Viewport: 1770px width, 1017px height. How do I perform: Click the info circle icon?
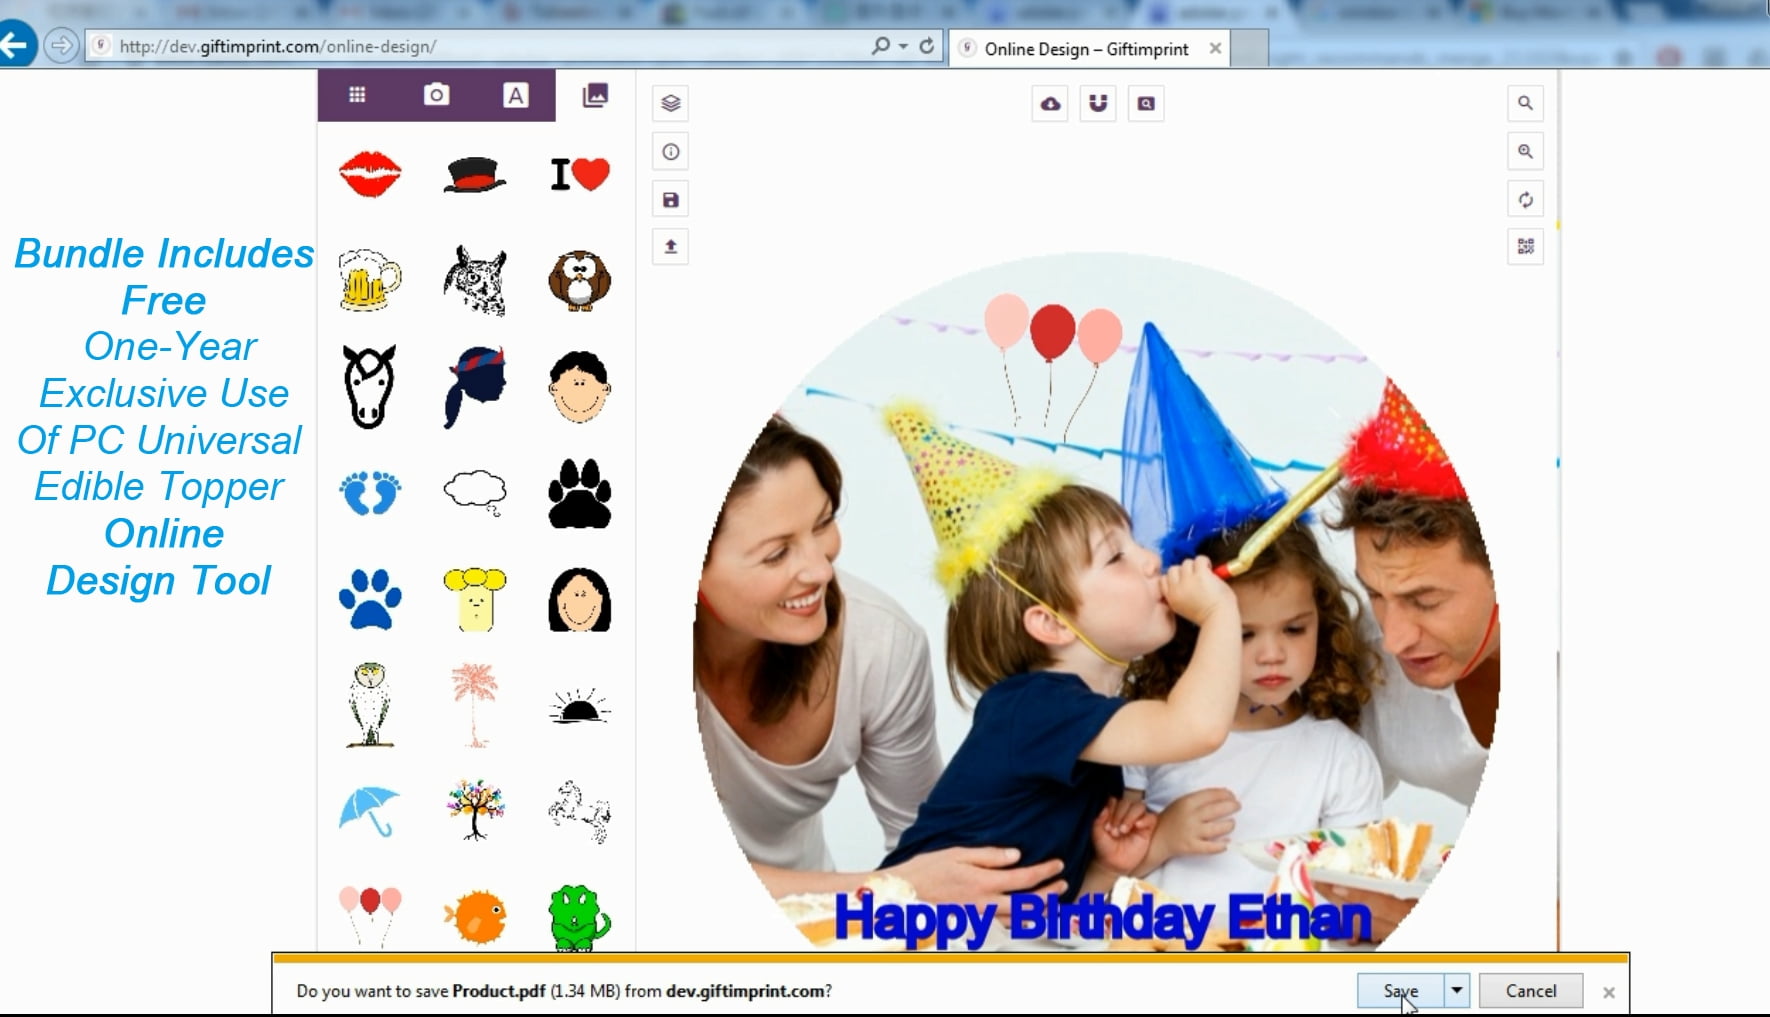670,152
